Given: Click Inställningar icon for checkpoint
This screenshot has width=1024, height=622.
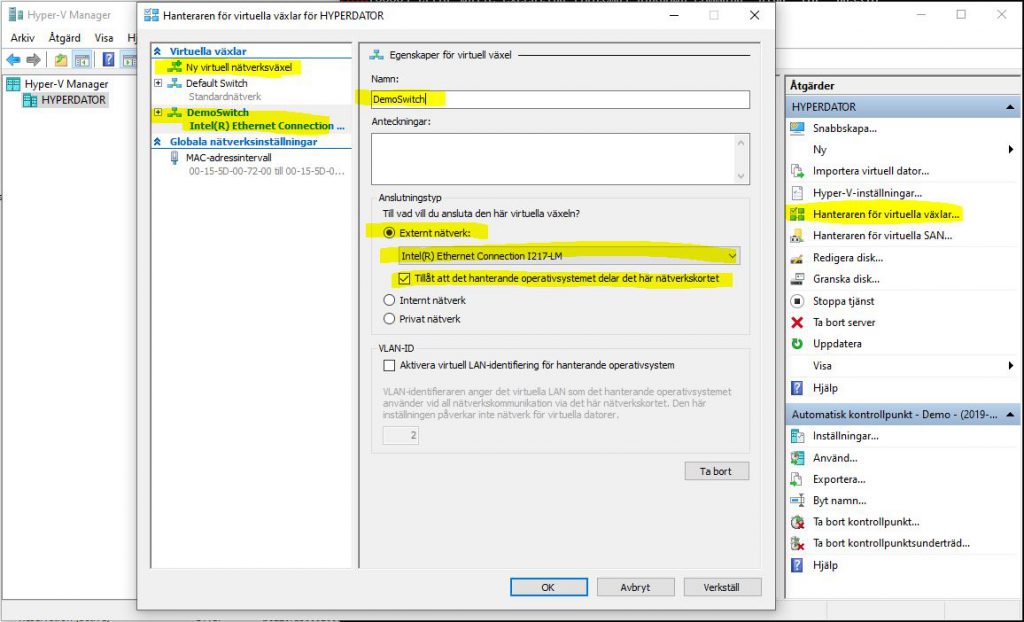Looking at the screenshot, I should click(797, 436).
